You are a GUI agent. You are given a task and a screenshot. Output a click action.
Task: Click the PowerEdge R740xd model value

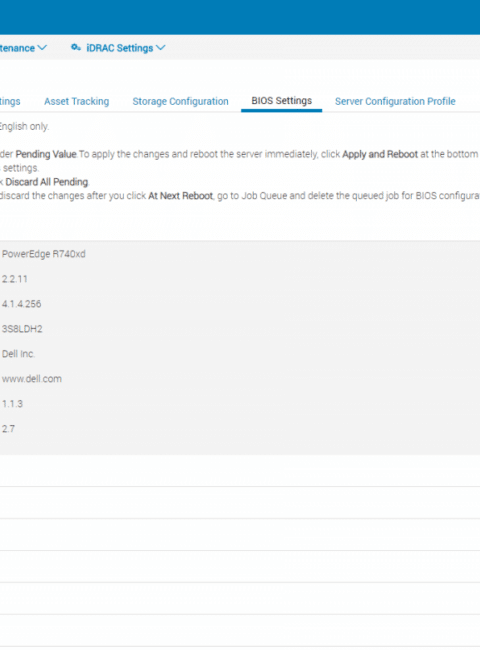pos(44,254)
